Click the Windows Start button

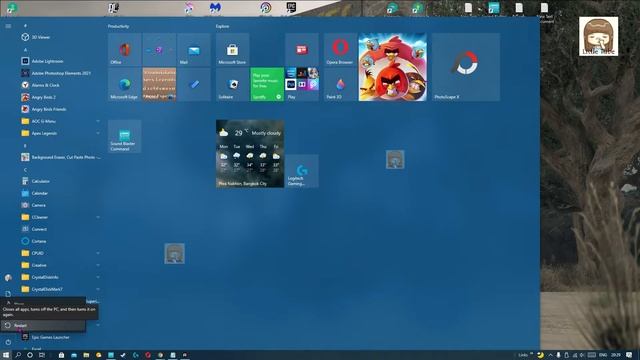[6, 355]
